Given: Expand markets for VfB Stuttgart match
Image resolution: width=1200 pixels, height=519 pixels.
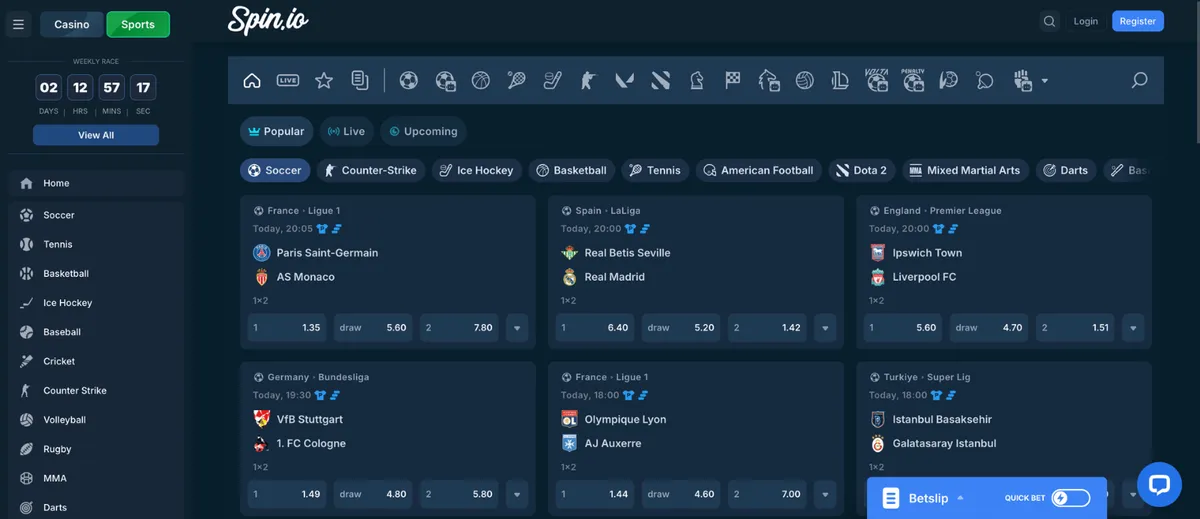Looking at the screenshot, I should [x=517, y=494].
